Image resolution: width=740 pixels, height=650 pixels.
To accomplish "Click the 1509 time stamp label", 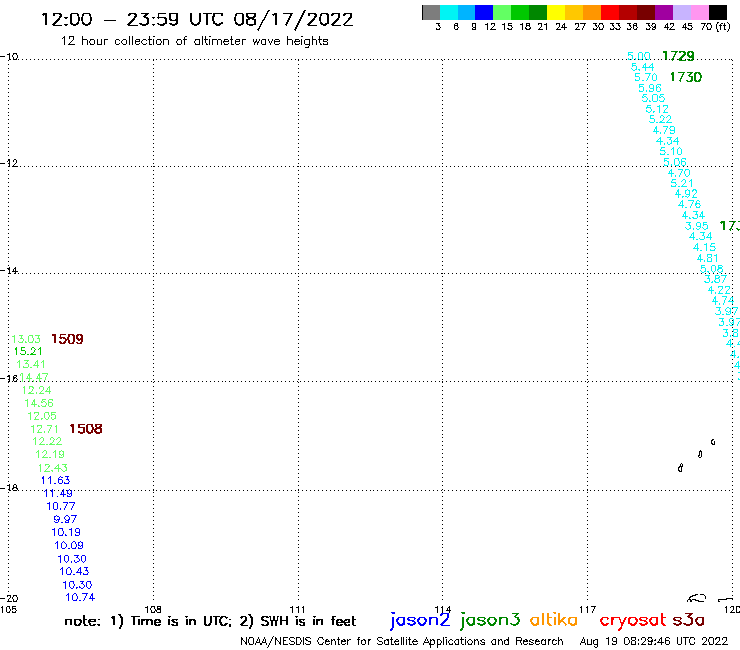I will pos(67,339).
